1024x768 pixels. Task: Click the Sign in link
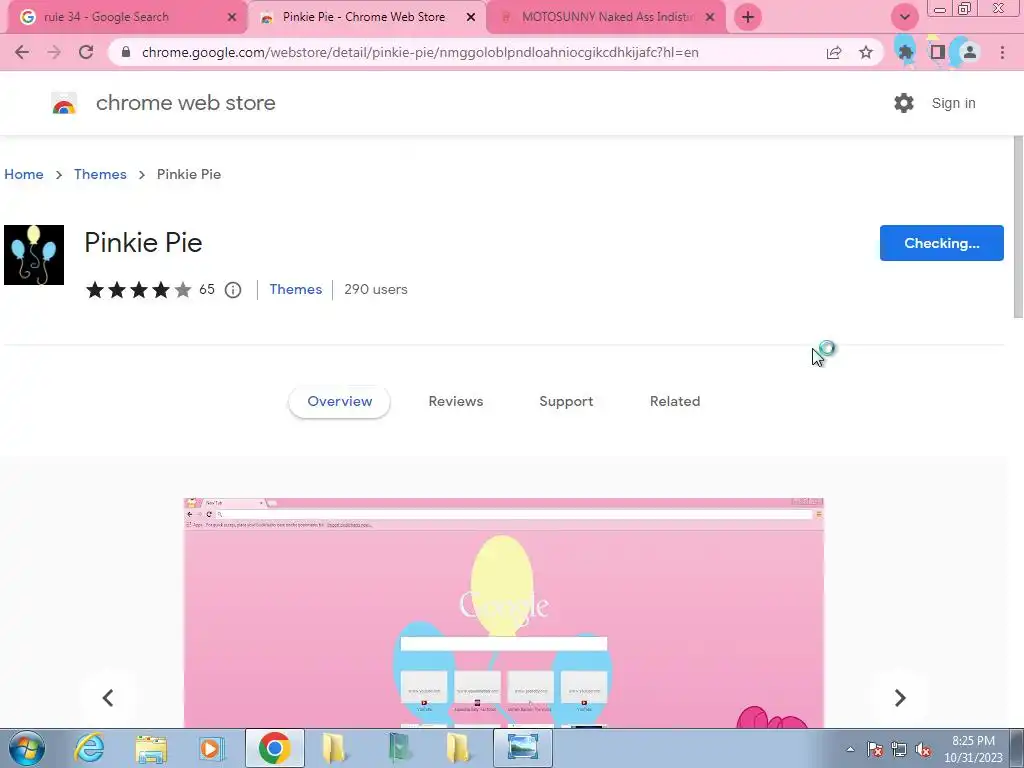click(x=953, y=103)
